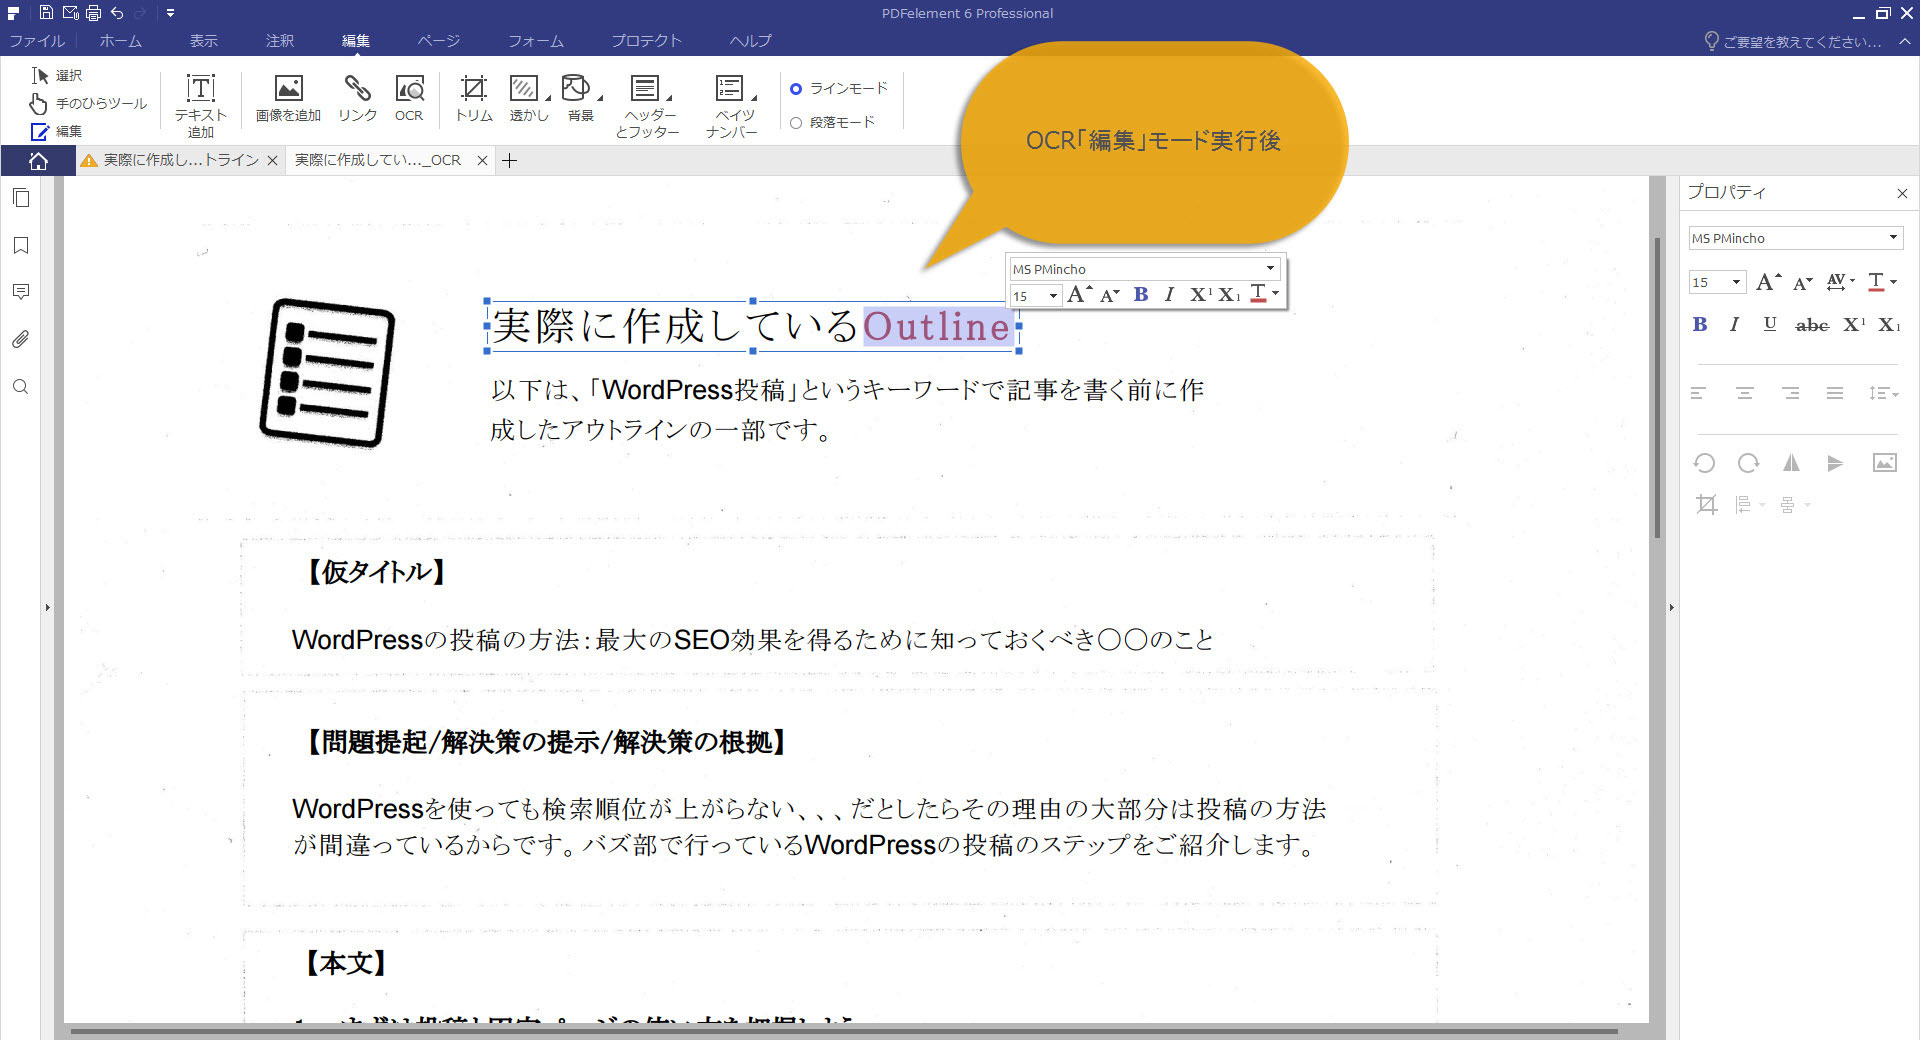Viewport: 1920px width, 1040px height.
Task: Switch to the 実際に作成し…トライン document tab
Action: [180, 160]
